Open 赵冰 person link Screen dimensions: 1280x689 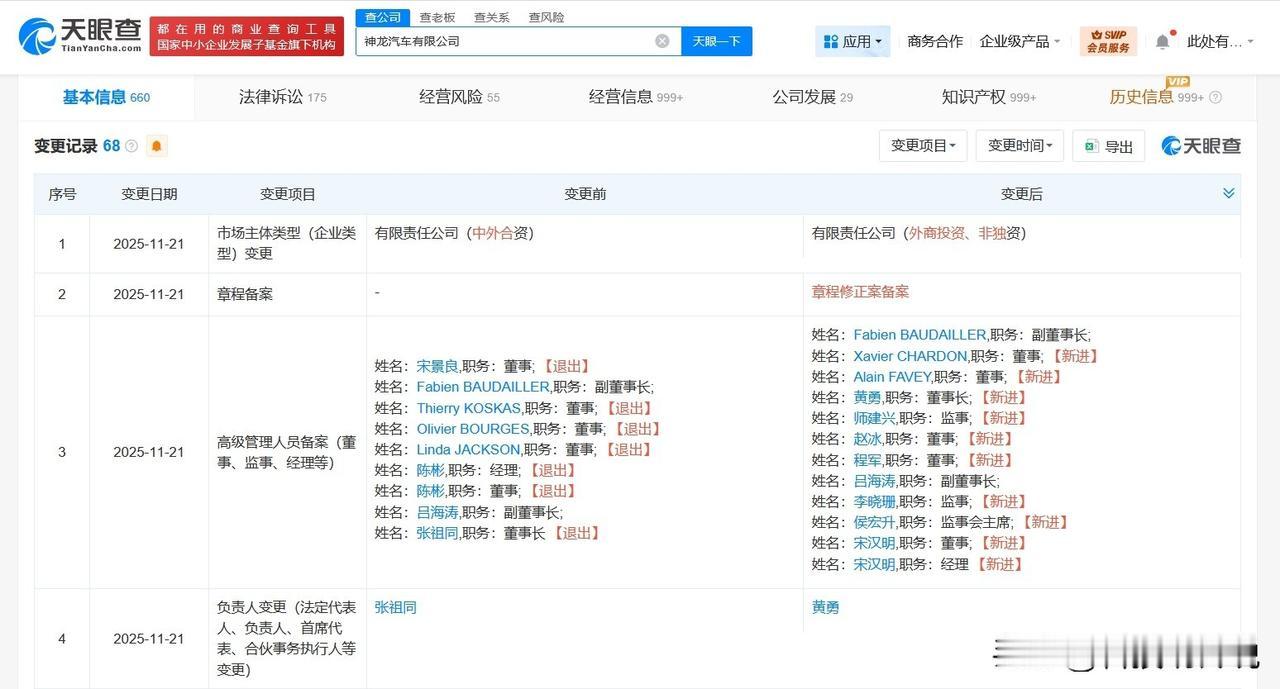tap(868, 439)
